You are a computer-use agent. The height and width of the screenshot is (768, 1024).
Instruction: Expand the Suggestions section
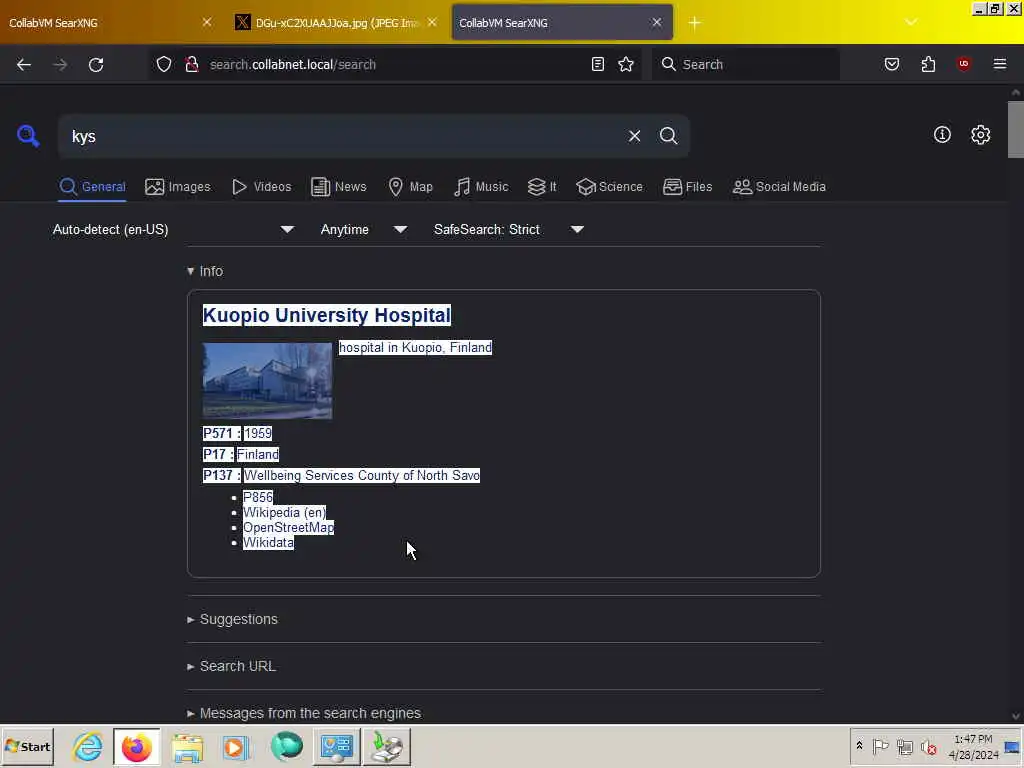tap(232, 619)
